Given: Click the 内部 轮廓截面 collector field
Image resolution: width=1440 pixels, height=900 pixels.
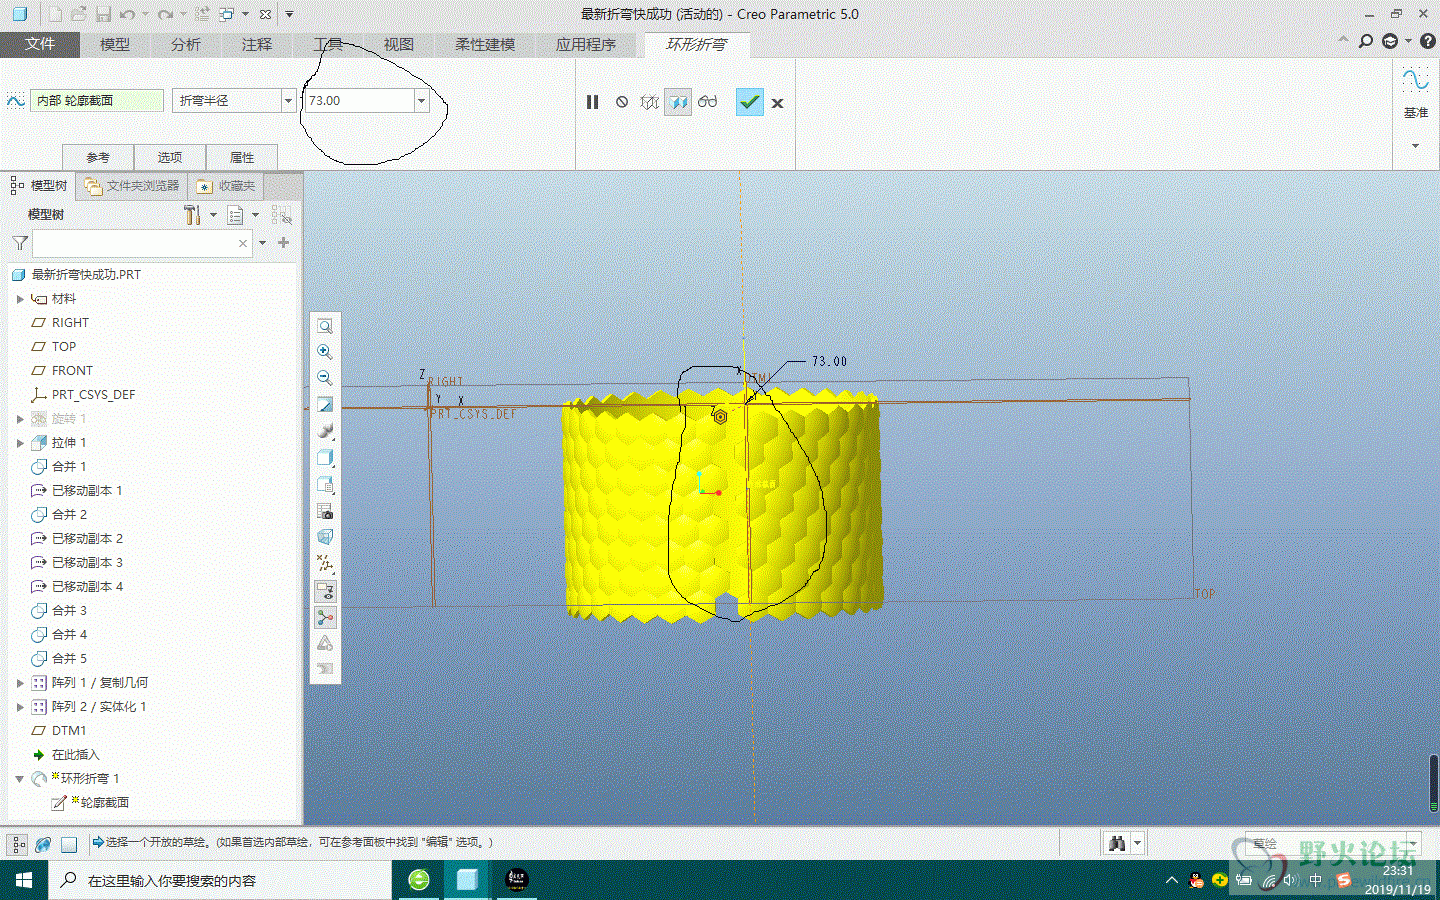Looking at the screenshot, I should point(97,100).
